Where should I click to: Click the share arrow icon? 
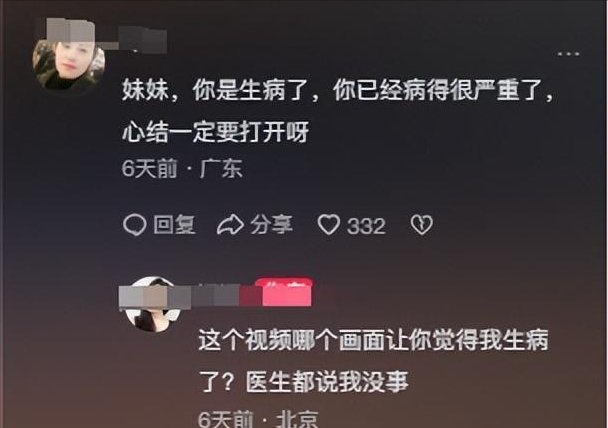tap(230, 225)
